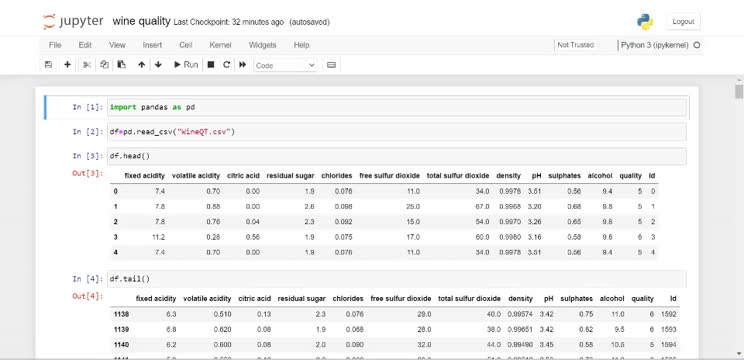This screenshot has width=744, height=360.
Task: Open the View menu
Action: (117, 45)
